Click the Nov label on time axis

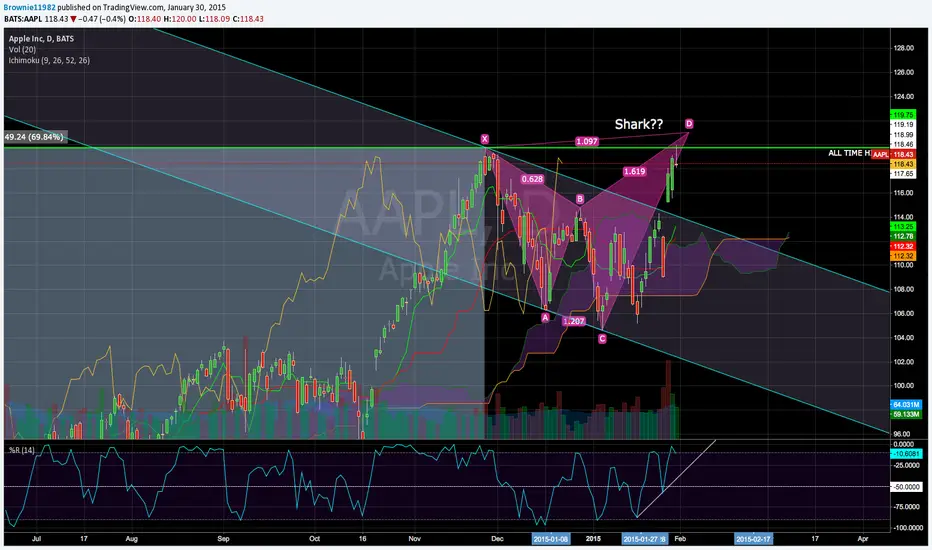415,539
